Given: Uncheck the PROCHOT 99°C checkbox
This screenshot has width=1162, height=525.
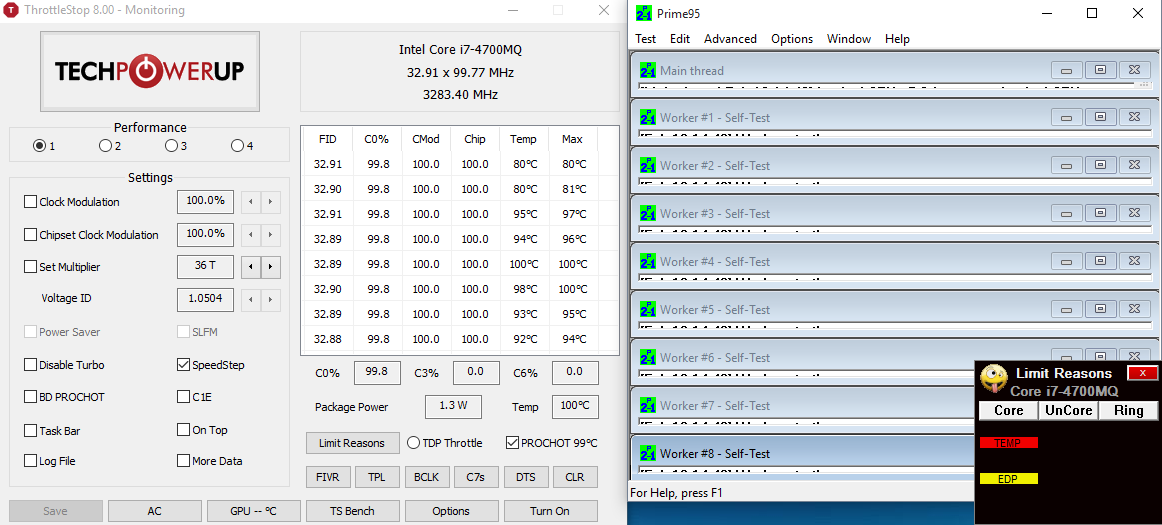Looking at the screenshot, I should point(512,443).
